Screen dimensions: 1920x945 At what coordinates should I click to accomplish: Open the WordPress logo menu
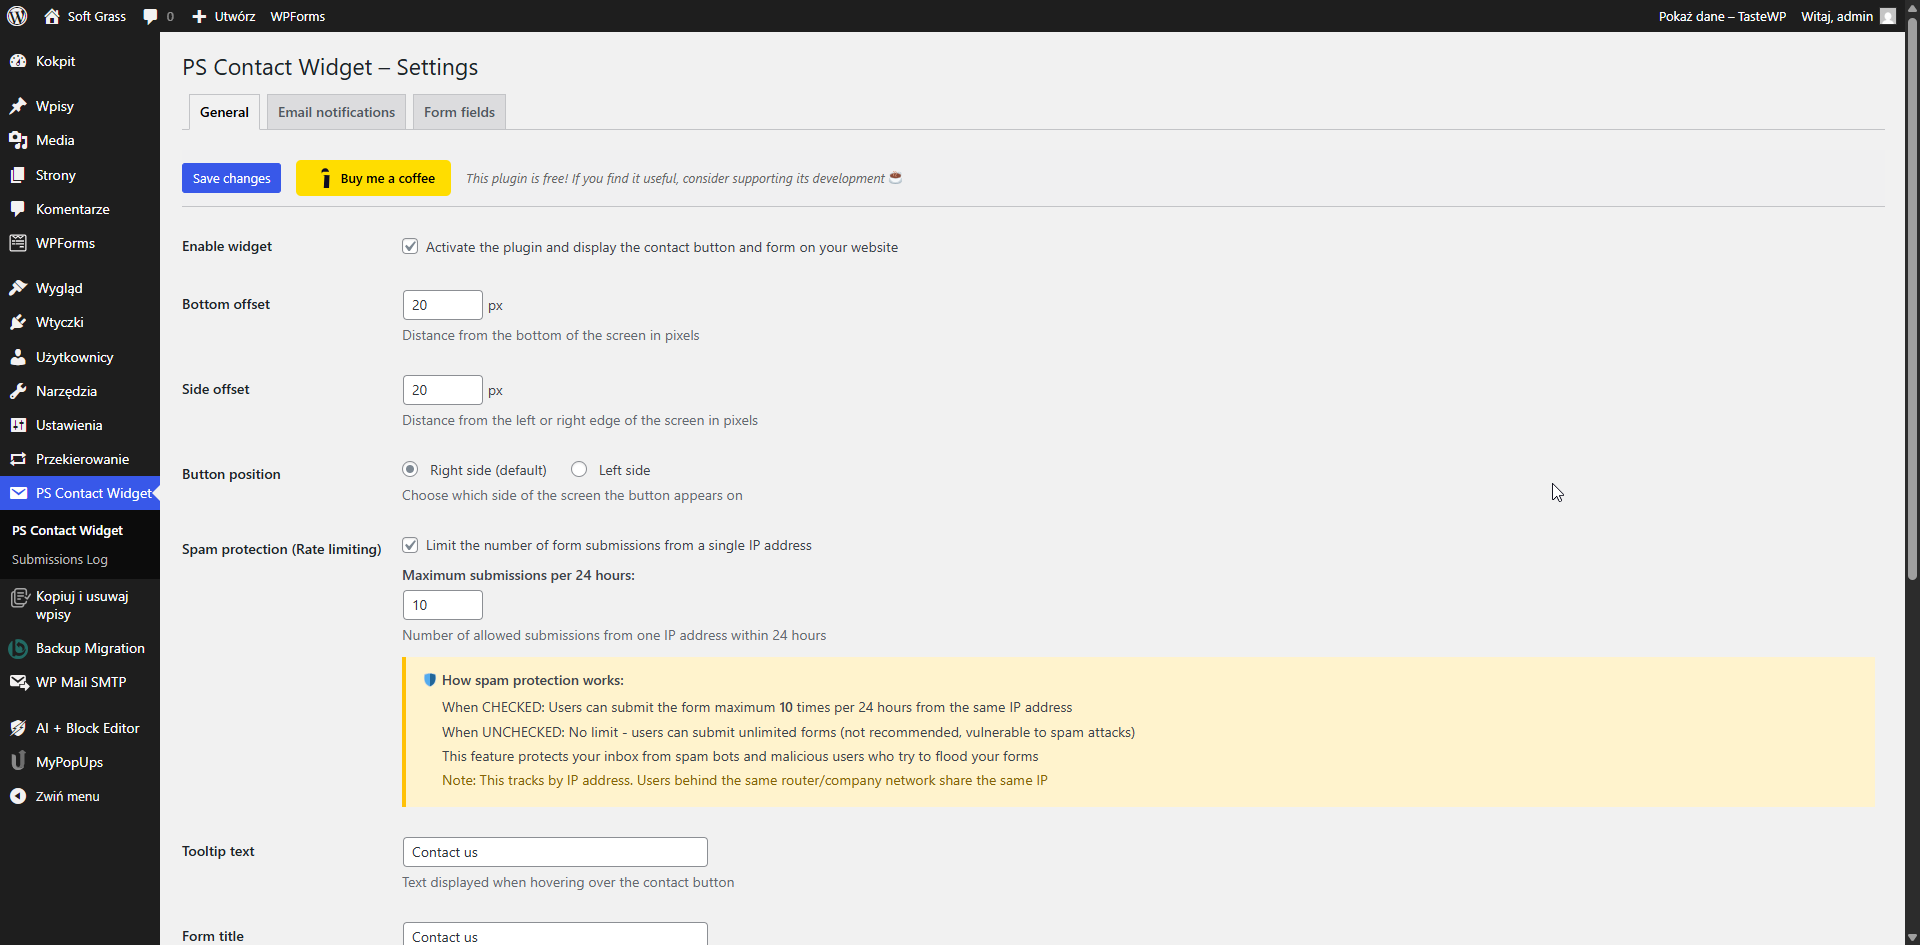[16, 16]
